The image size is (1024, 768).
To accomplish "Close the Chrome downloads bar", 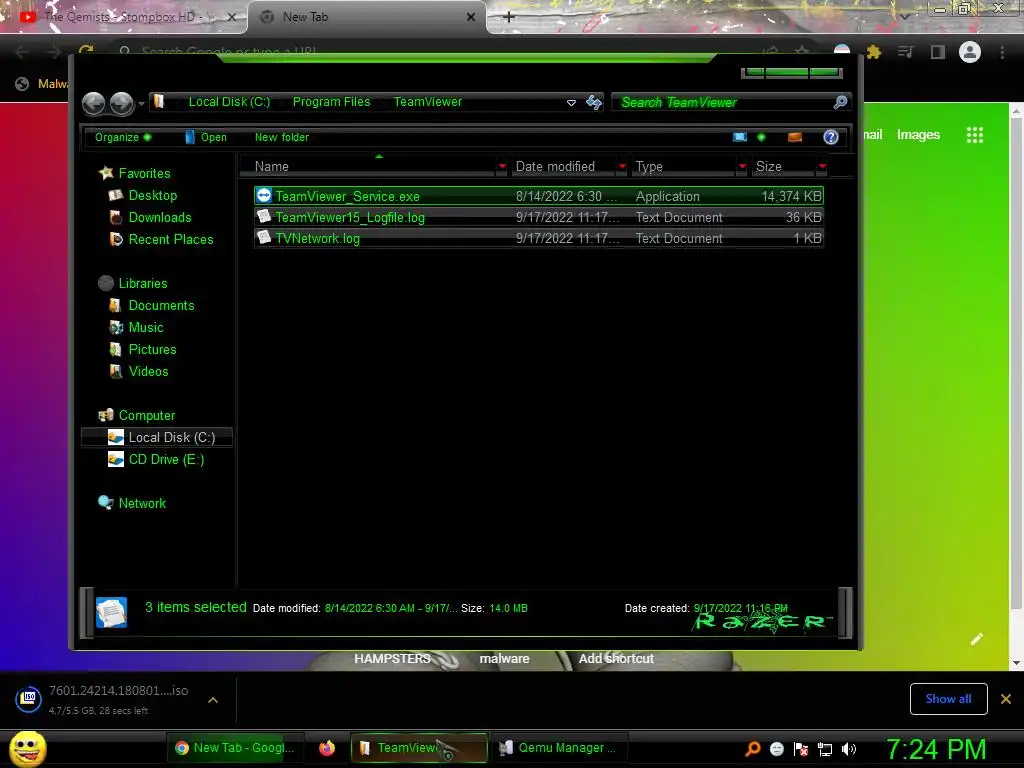I will click(1006, 699).
